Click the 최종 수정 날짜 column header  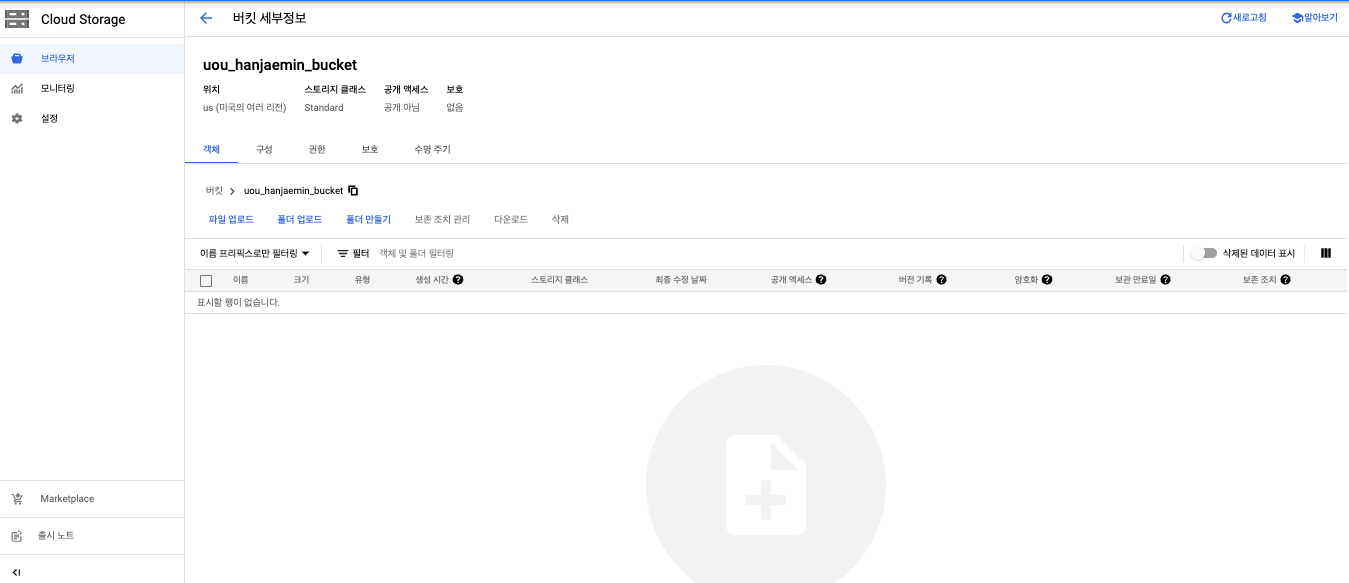coord(681,280)
